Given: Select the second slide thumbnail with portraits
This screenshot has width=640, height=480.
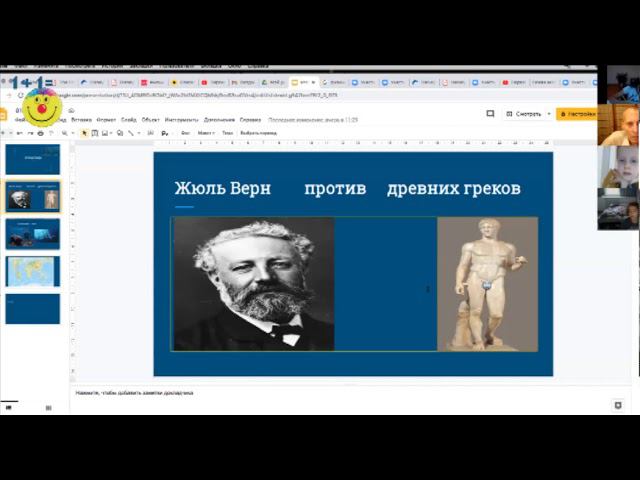Looking at the screenshot, I should (33, 197).
